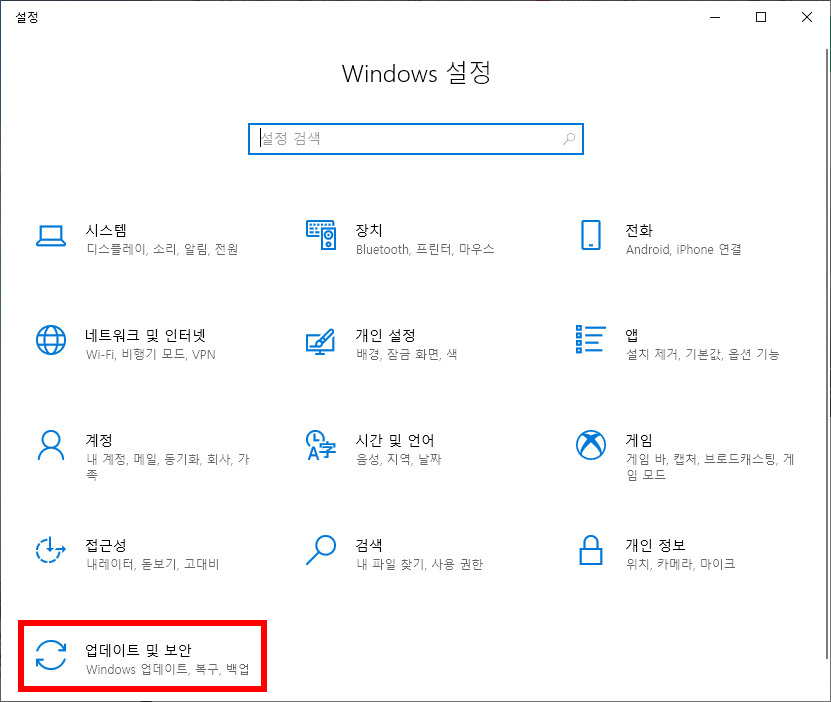Open the 시스템 settings title
This screenshot has width=831, height=702.
[x=106, y=230]
